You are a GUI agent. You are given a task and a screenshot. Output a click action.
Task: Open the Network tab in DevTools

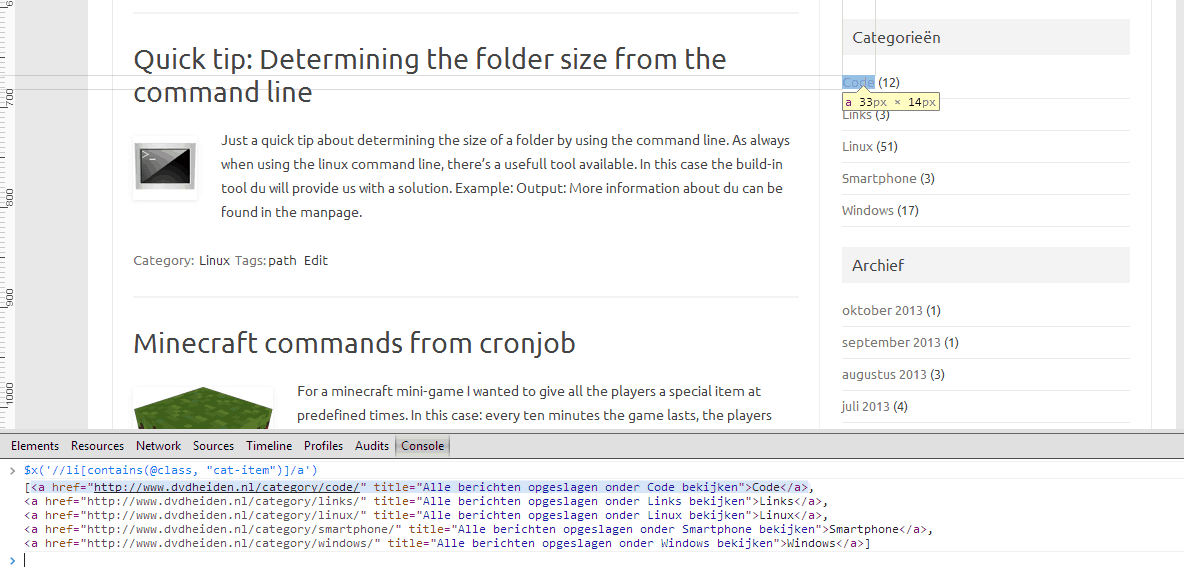coord(157,446)
